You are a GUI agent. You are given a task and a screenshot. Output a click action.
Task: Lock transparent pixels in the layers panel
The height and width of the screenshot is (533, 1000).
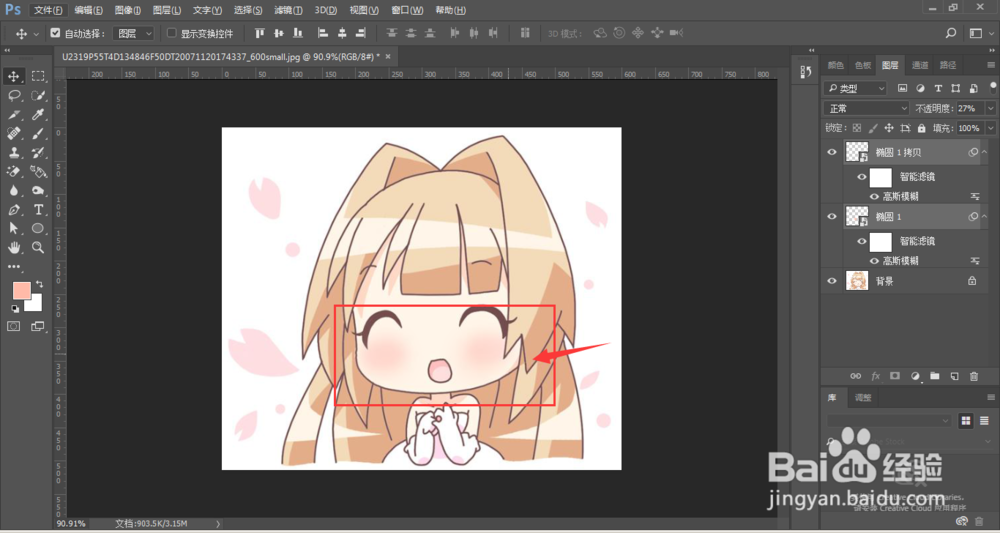pos(857,128)
